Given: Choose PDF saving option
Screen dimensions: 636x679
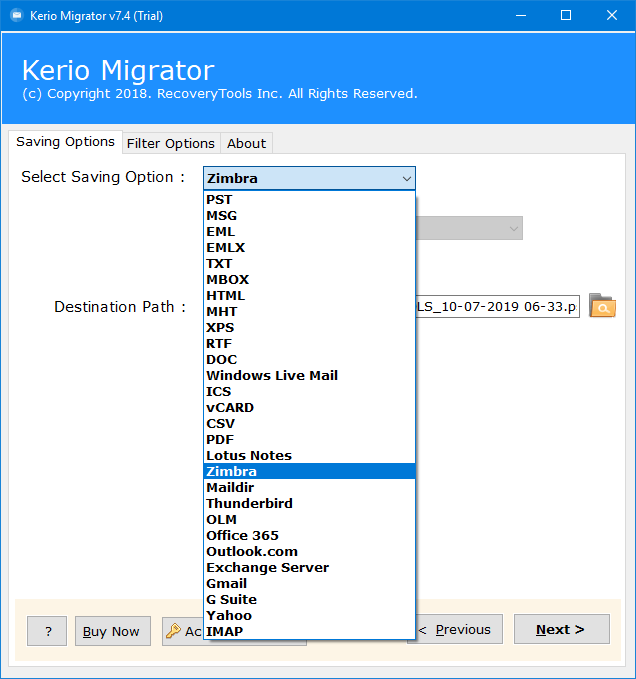Looking at the screenshot, I should click(x=309, y=440).
